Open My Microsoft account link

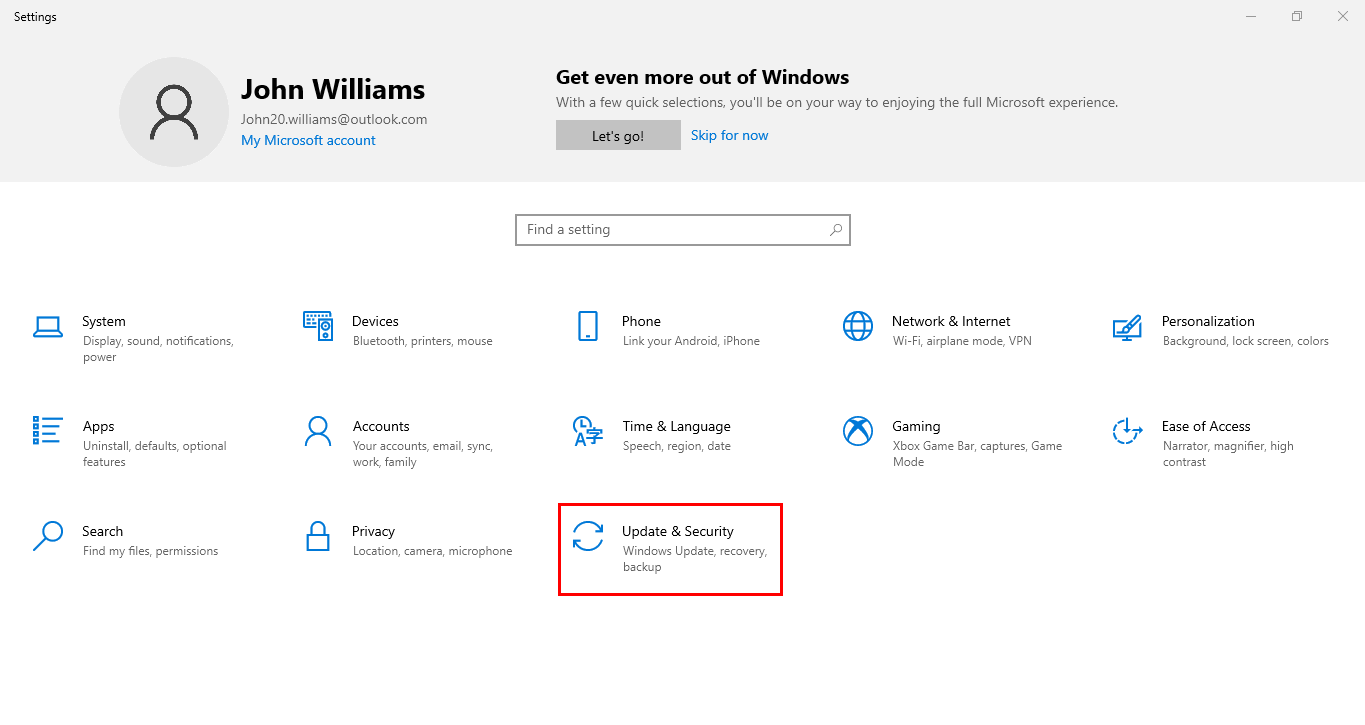308,141
